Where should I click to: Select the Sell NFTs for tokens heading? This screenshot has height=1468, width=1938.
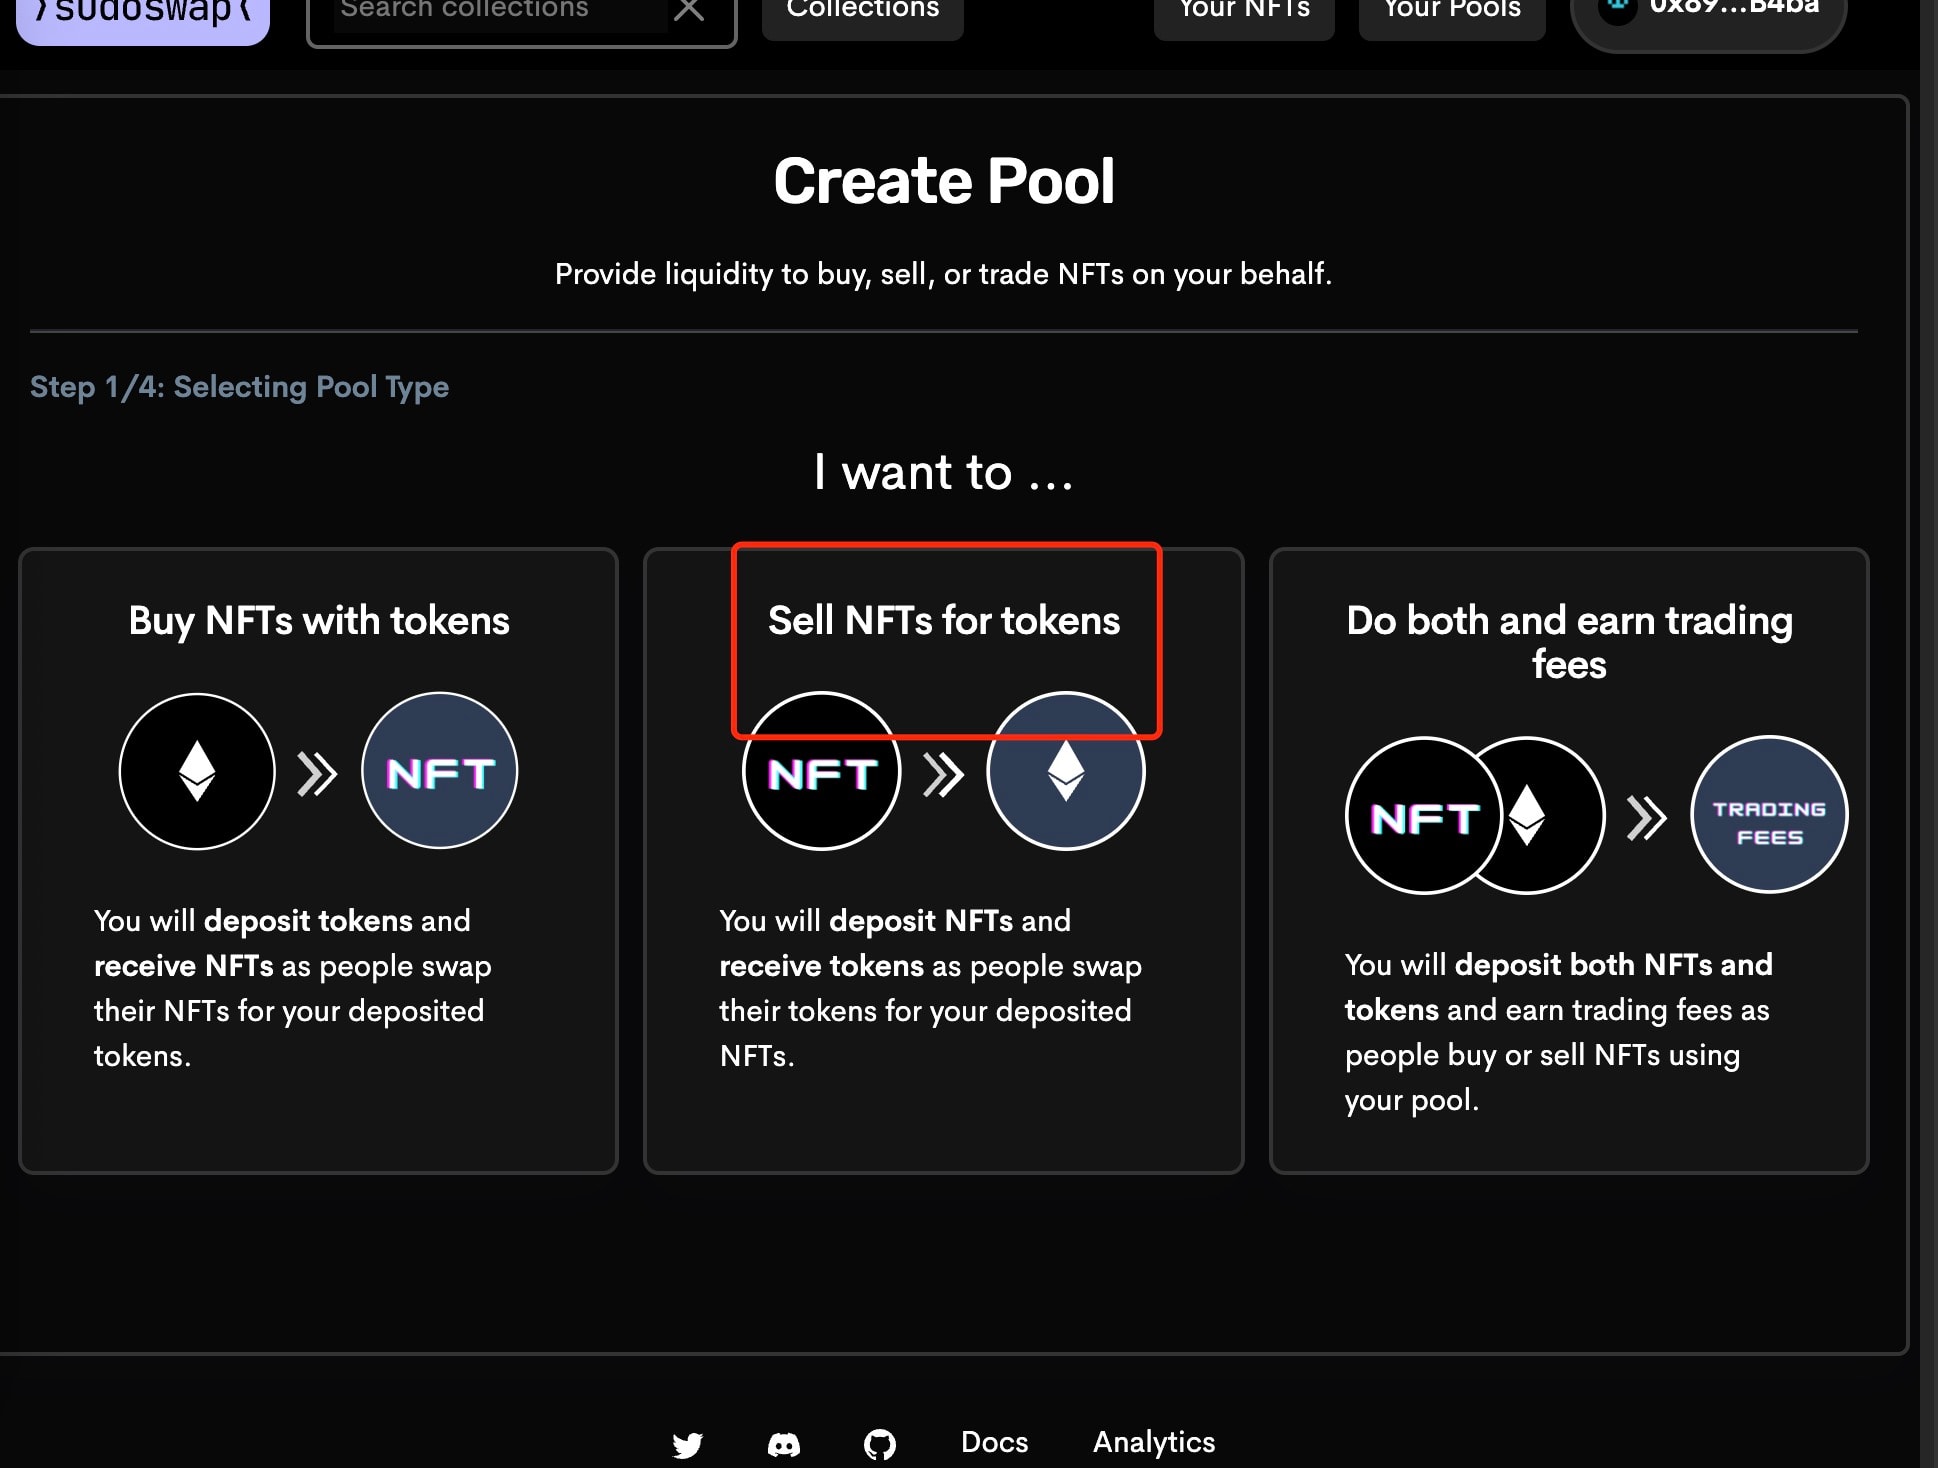[943, 620]
